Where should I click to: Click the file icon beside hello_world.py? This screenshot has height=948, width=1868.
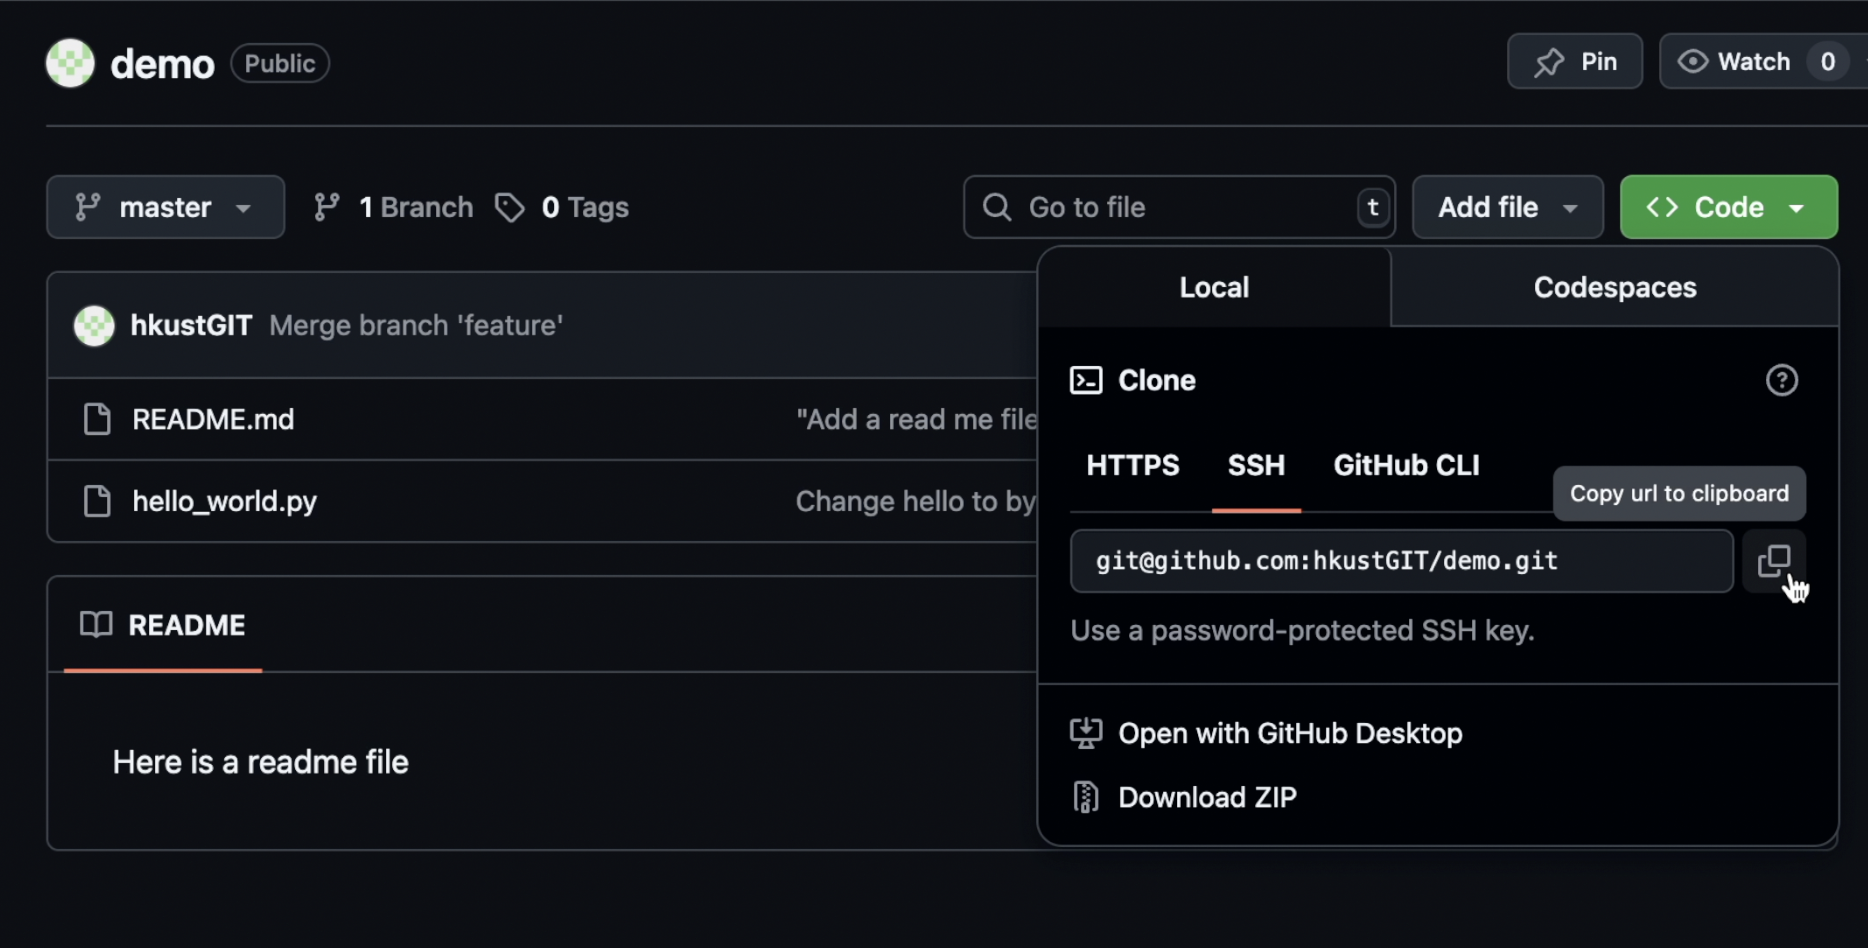pos(97,501)
